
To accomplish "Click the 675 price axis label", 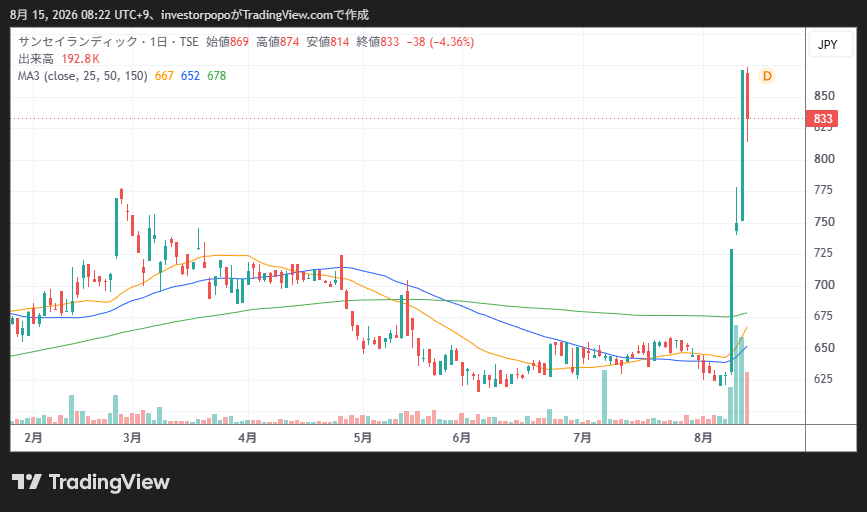I will pyautogui.click(x=824, y=316).
